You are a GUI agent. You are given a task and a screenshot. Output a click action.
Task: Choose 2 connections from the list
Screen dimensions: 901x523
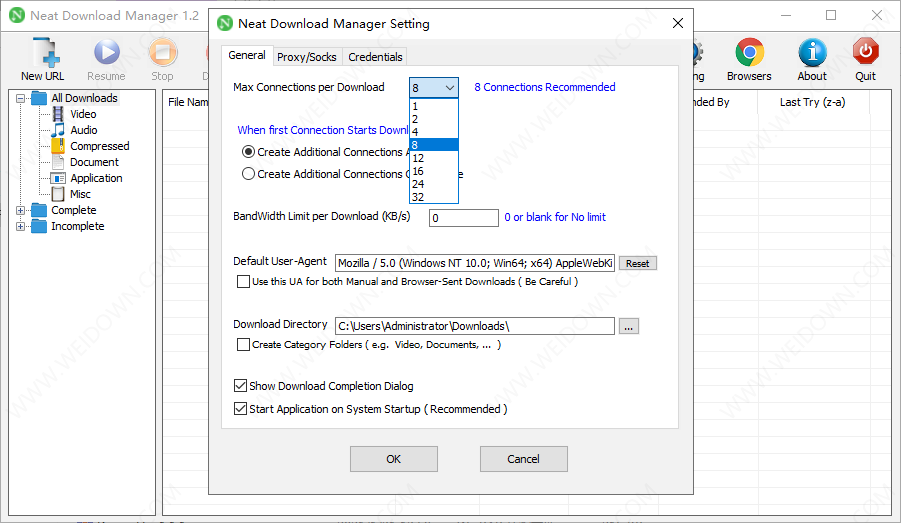point(434,119)
